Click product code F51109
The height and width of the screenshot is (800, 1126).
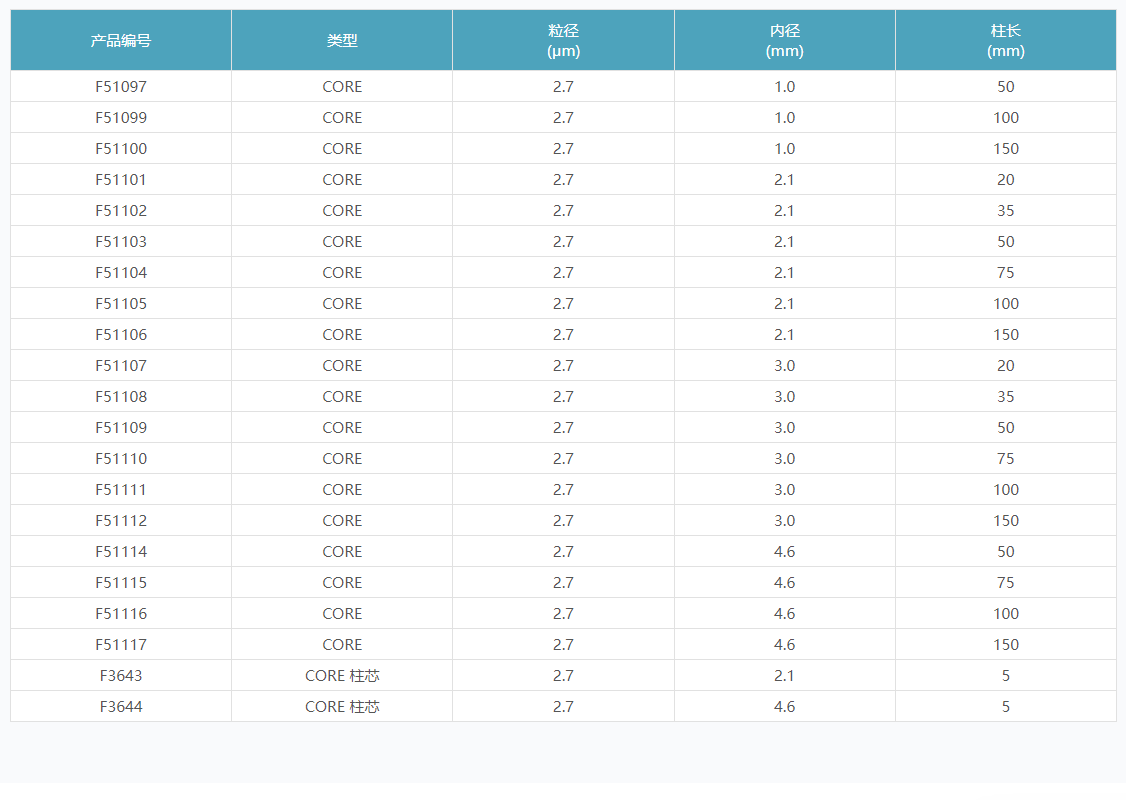point(121,428)
